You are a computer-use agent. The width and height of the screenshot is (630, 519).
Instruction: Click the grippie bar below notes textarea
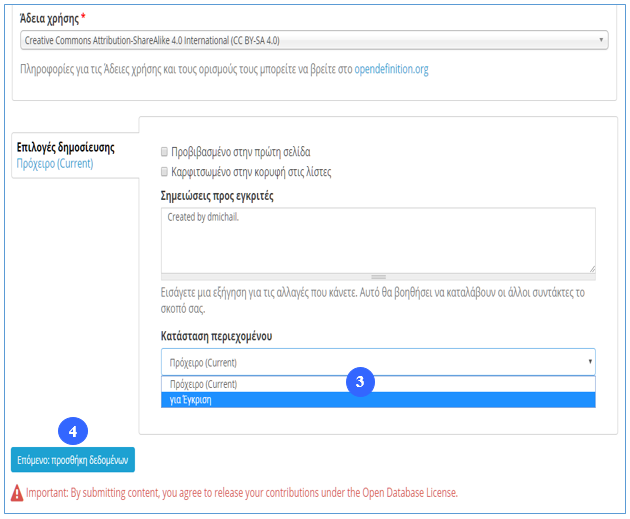click(377, 277)
